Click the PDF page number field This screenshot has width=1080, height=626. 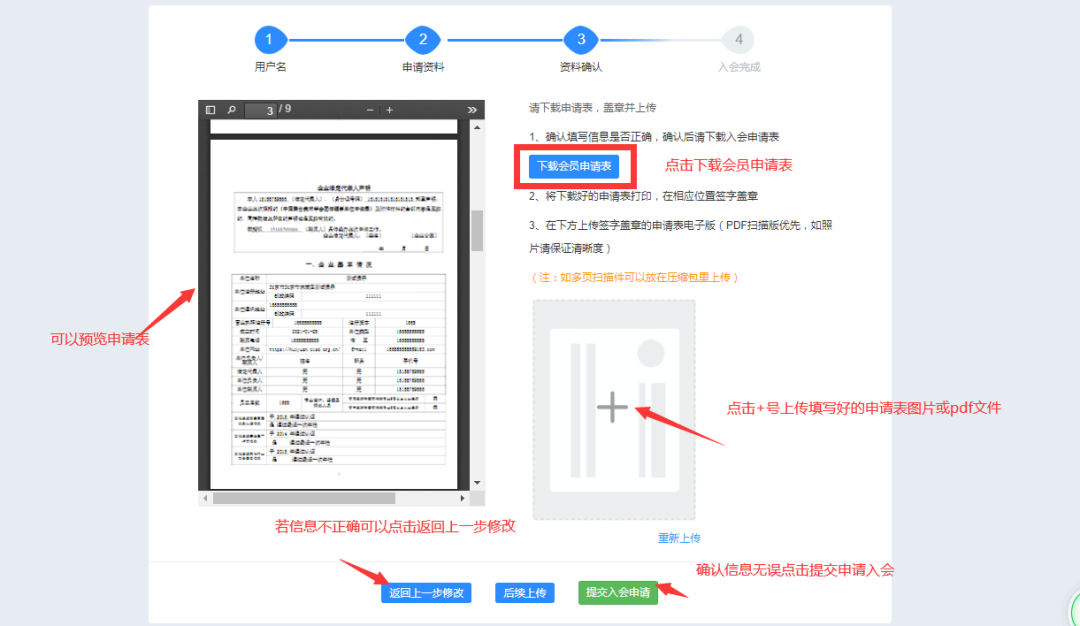coord(261,110)
